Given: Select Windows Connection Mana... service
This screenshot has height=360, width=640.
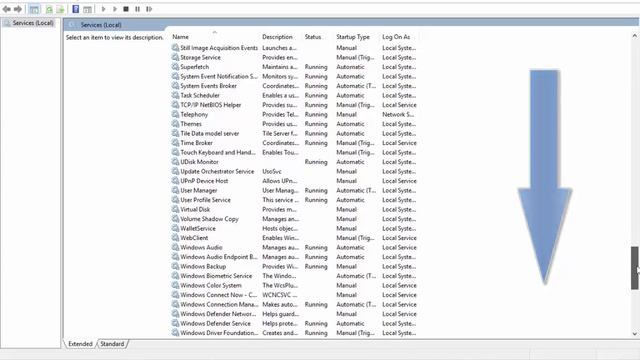Looking at the screenshot, I should point(219,304).
